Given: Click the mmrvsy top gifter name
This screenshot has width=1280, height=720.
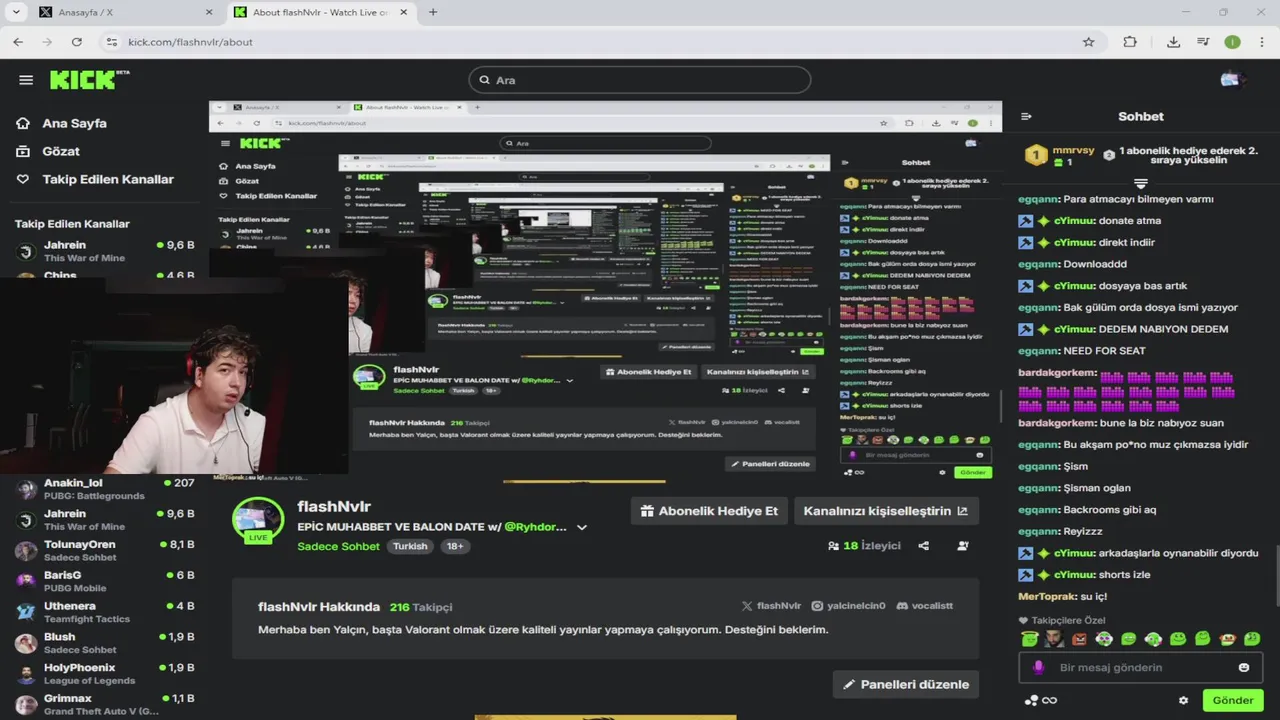Looking at the screenshot, I should (1073, 150).
